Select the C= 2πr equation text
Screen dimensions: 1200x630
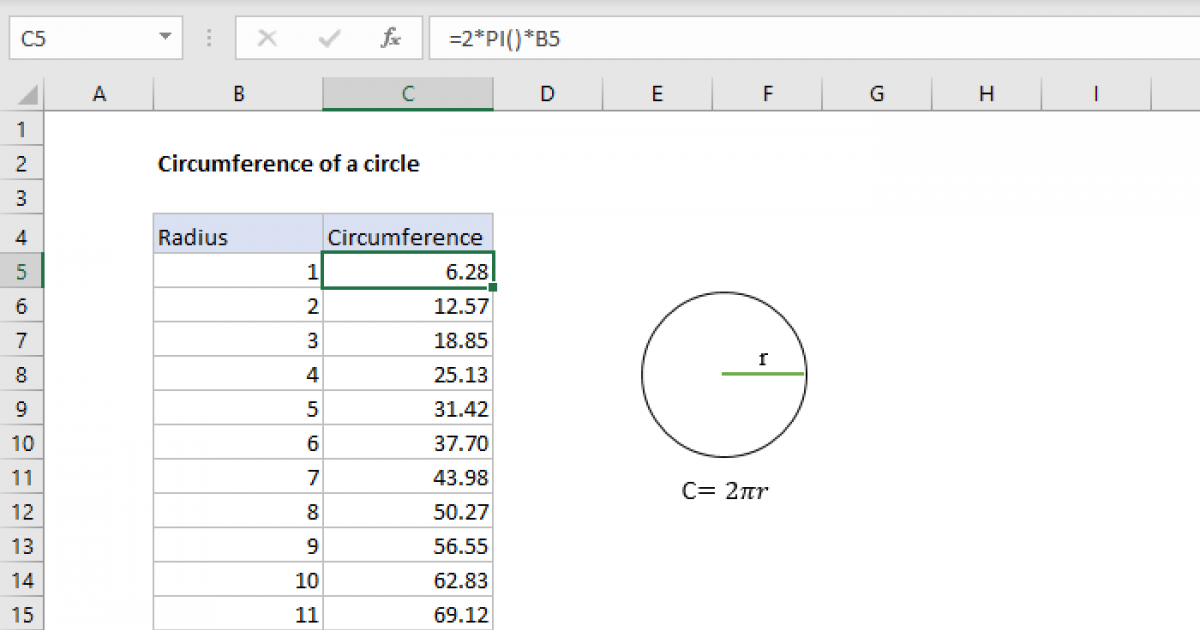723,491
